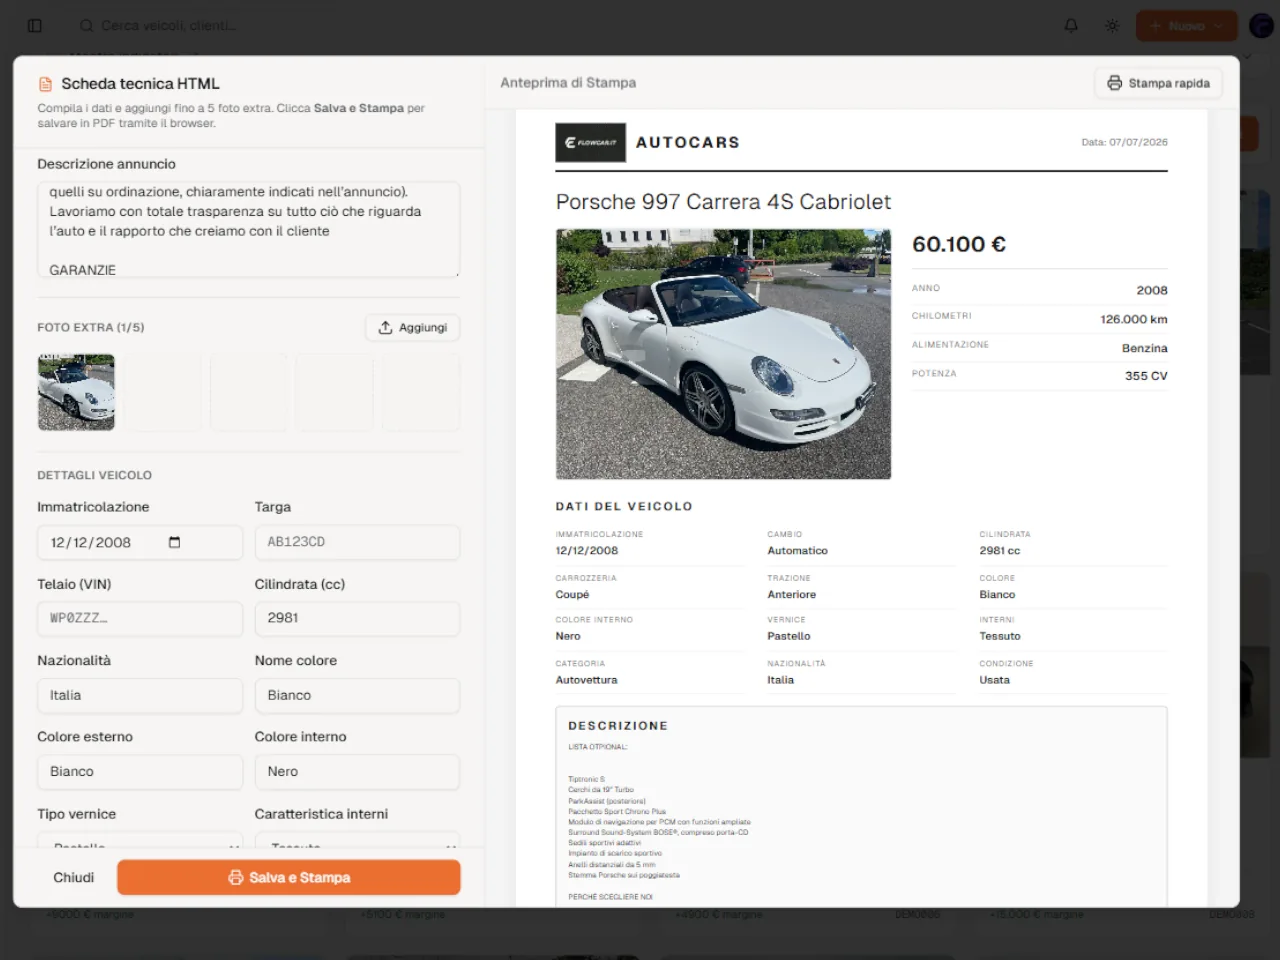
Task: Switch theme with the sun icon
Action: 1112,26
